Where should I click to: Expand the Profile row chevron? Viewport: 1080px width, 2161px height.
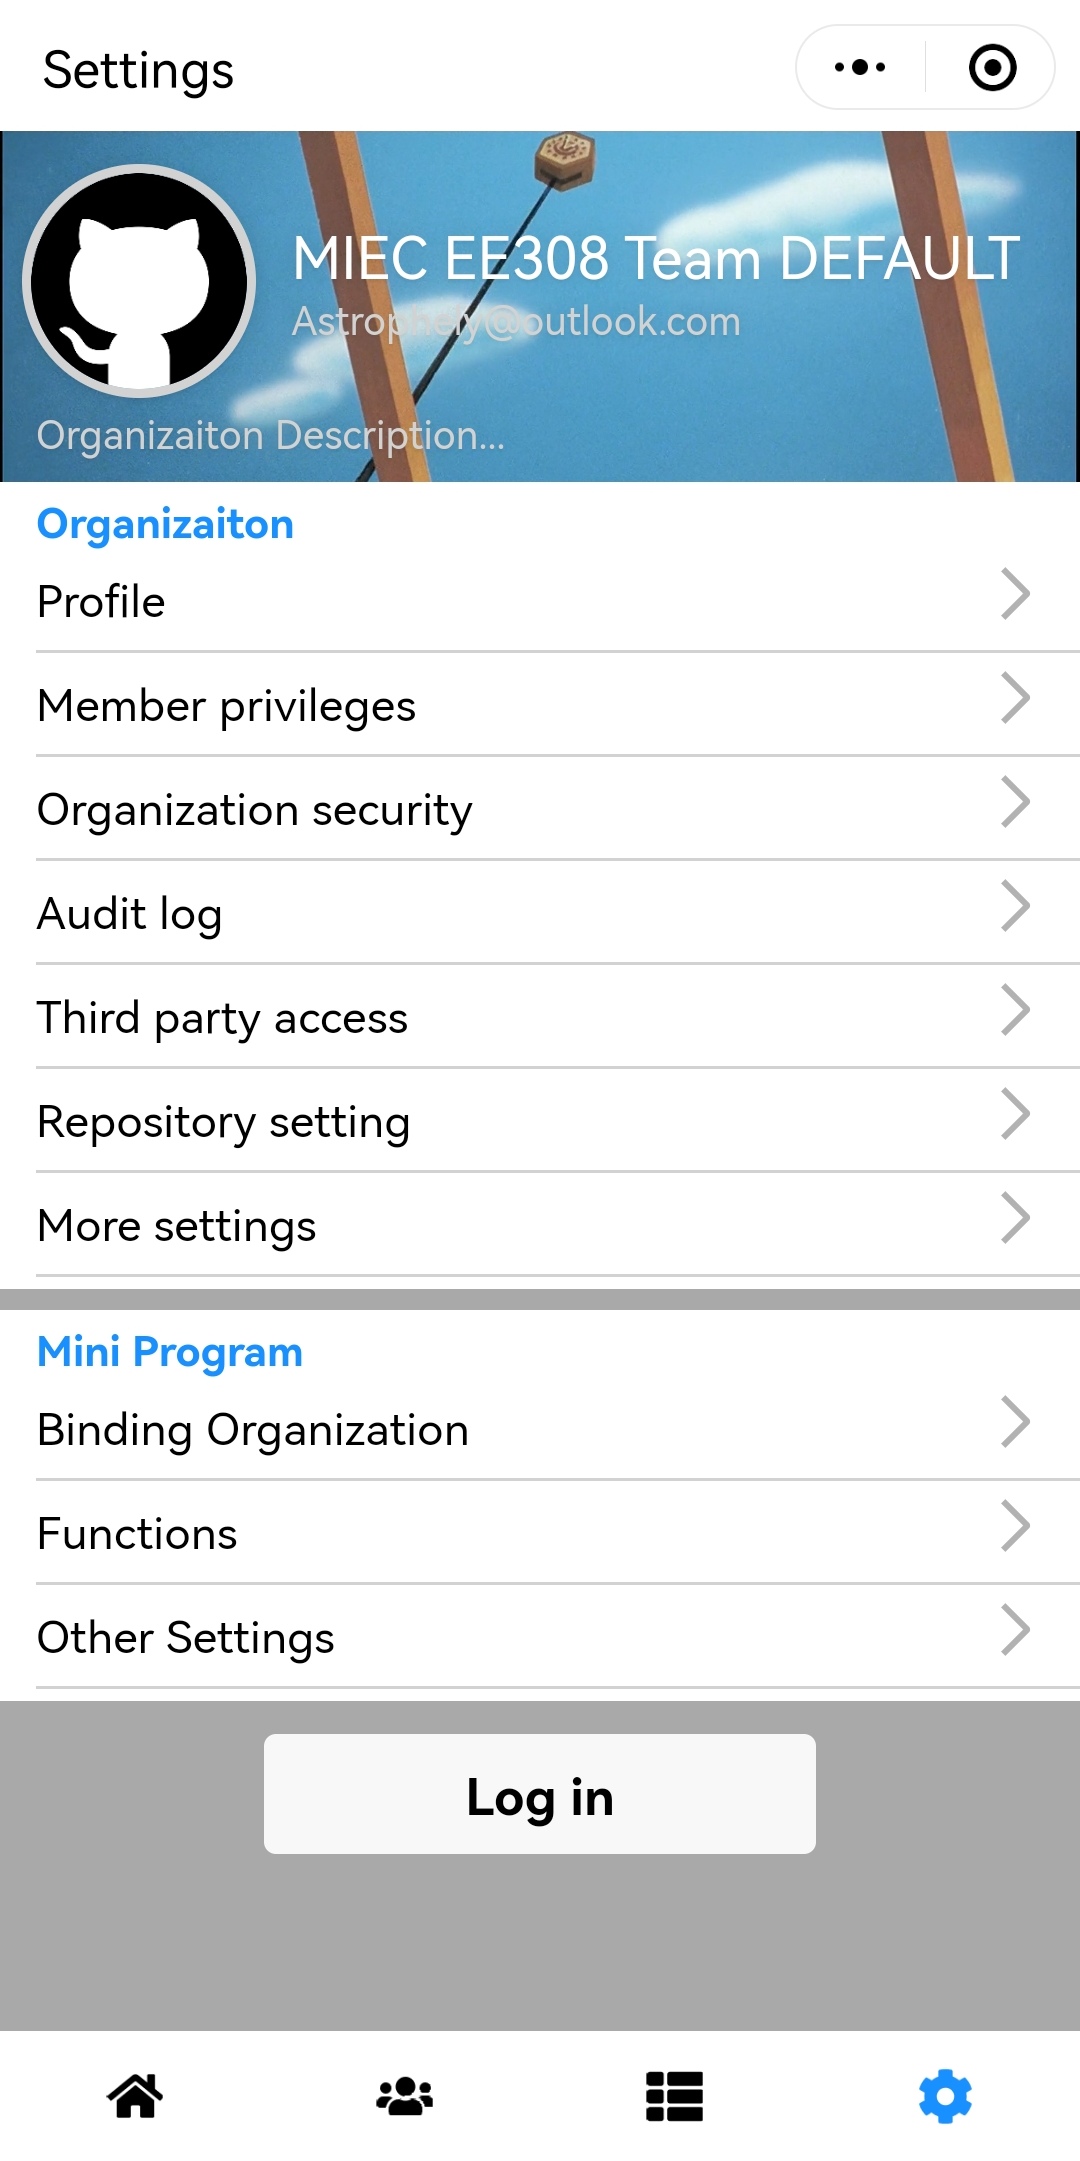tap(1015, 595)
